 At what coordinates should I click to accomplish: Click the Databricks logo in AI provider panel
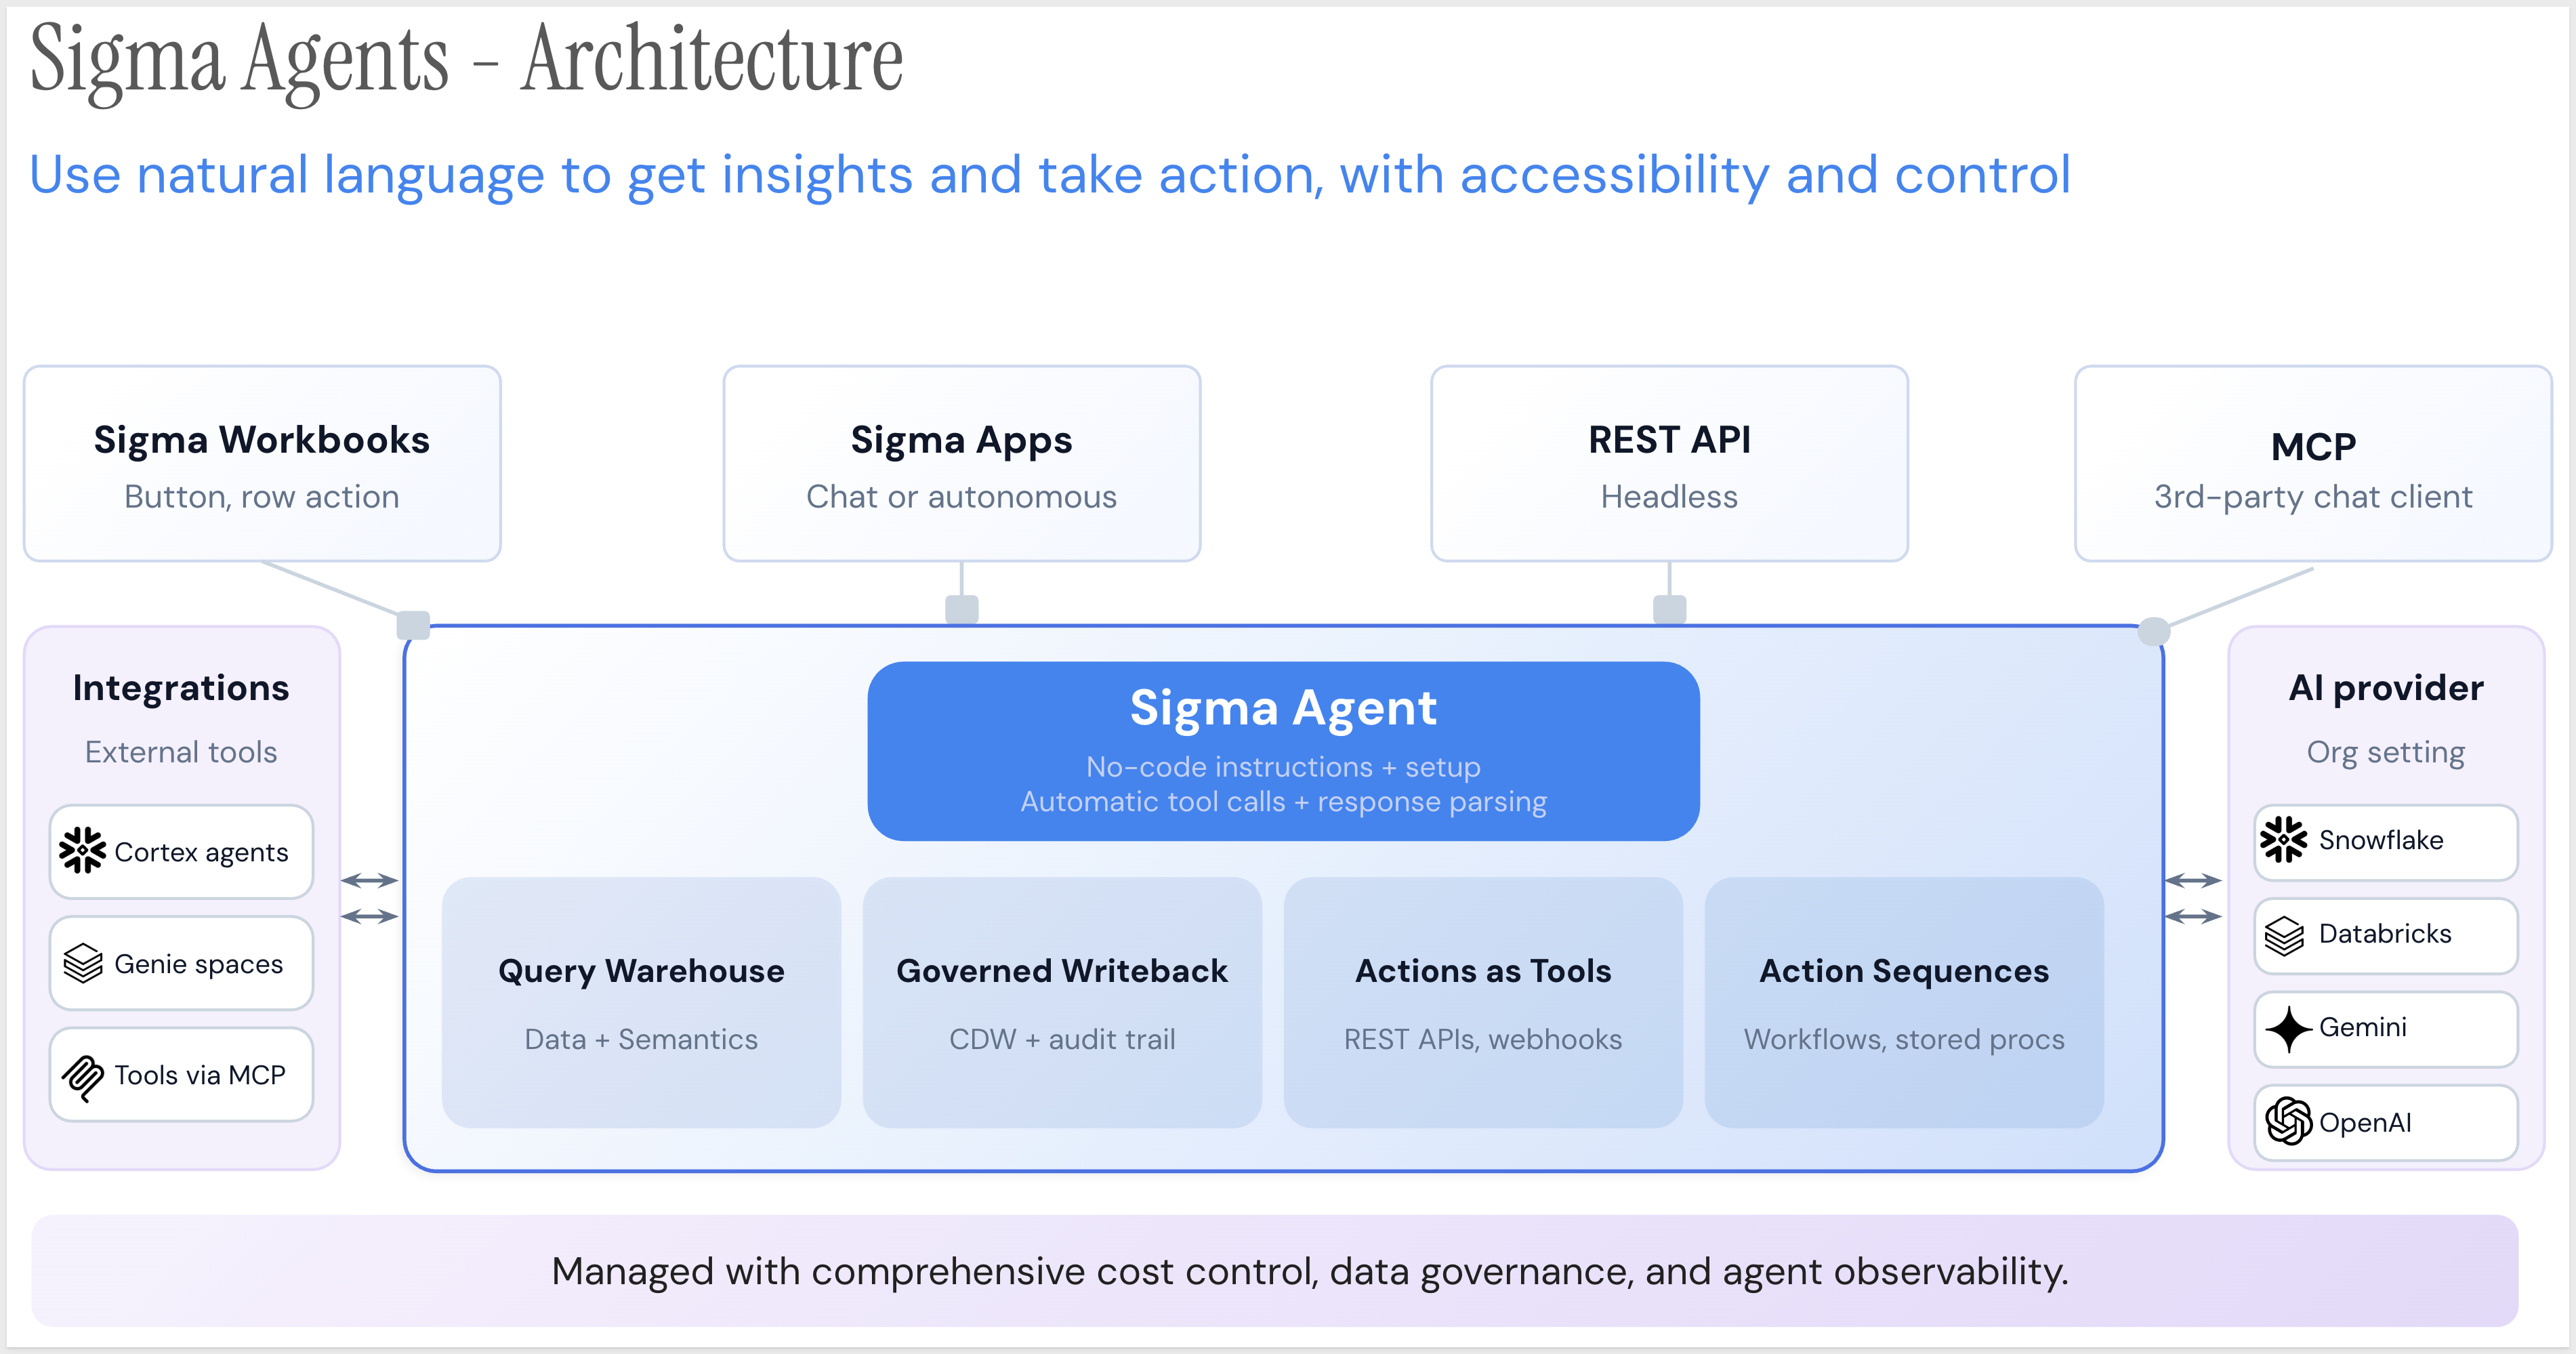(x=2285, y=935)
